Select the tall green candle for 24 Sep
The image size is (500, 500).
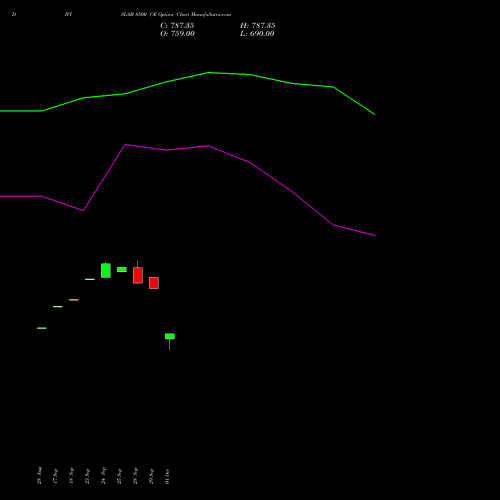(x=106, y=270)
